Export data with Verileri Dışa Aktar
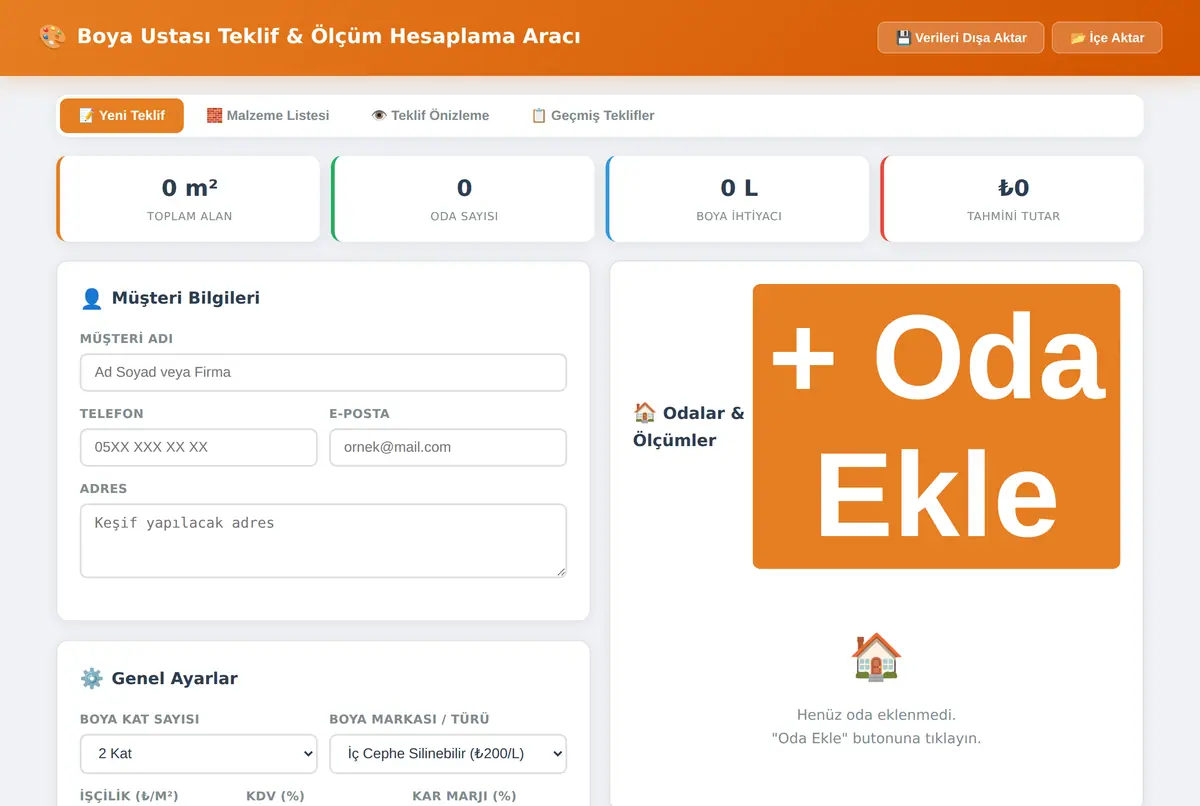The image size is (1200, 806). (x=961, y=37)
